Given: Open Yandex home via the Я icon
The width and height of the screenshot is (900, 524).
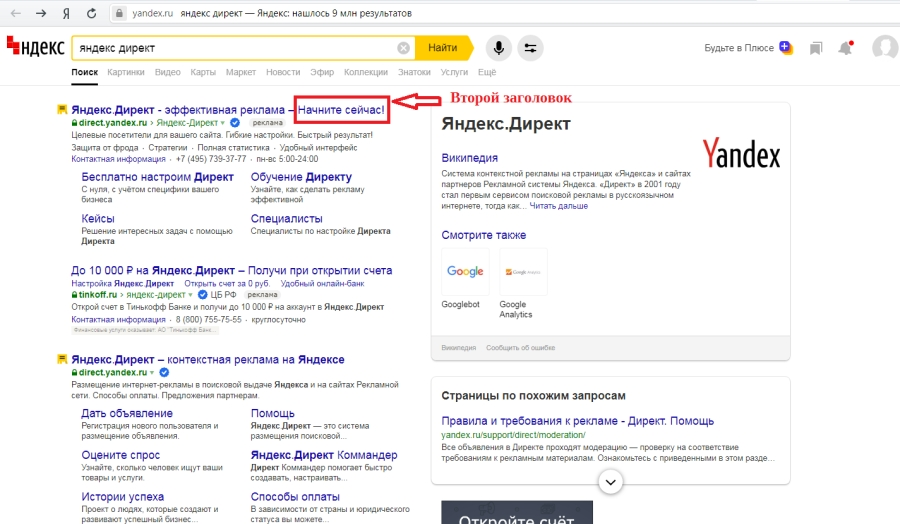Looking at the screenshot, I should tap(66, 13).
